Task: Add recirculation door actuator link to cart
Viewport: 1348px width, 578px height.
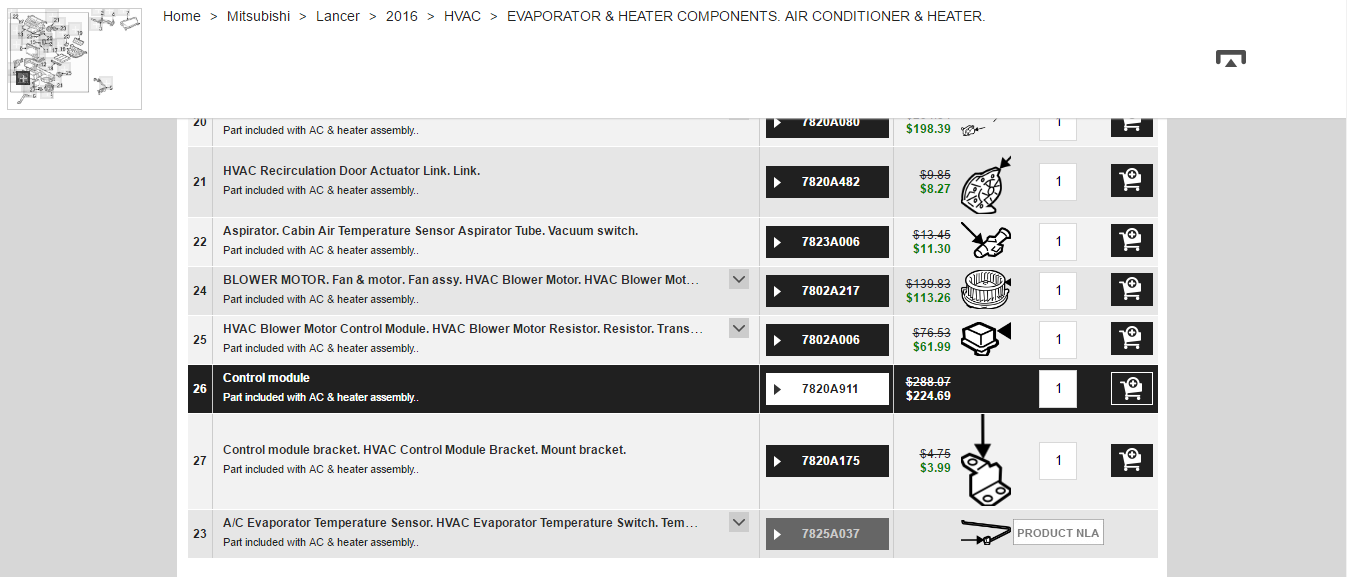Action: click(1131, 181)
